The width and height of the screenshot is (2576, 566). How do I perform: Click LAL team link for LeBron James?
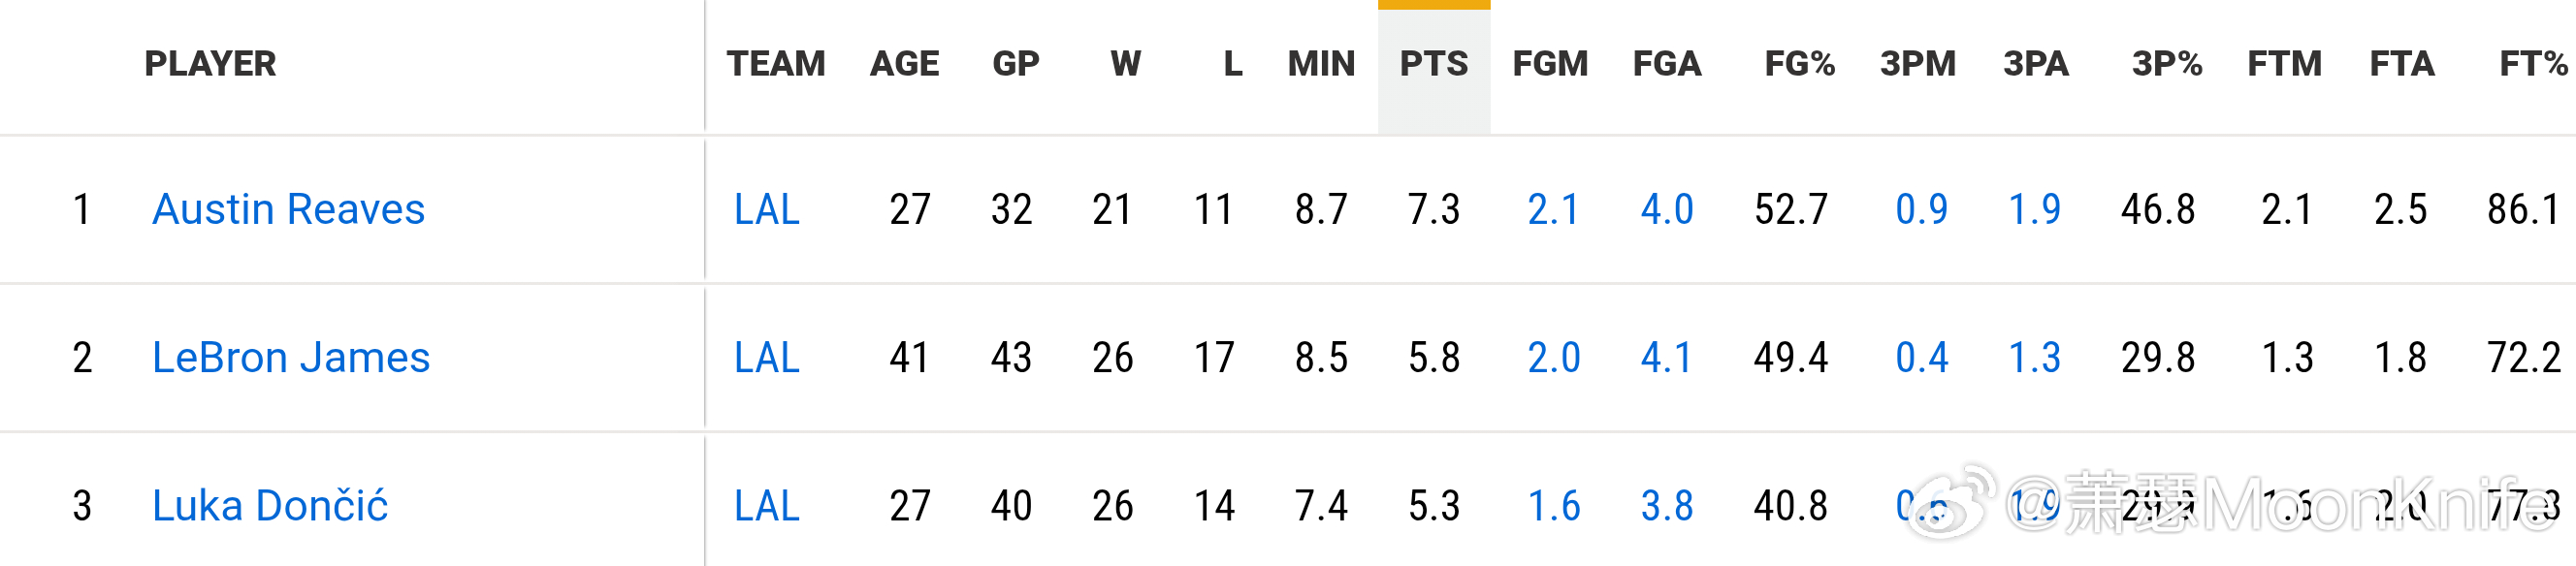pyautogui.click(x=767, y=357)
